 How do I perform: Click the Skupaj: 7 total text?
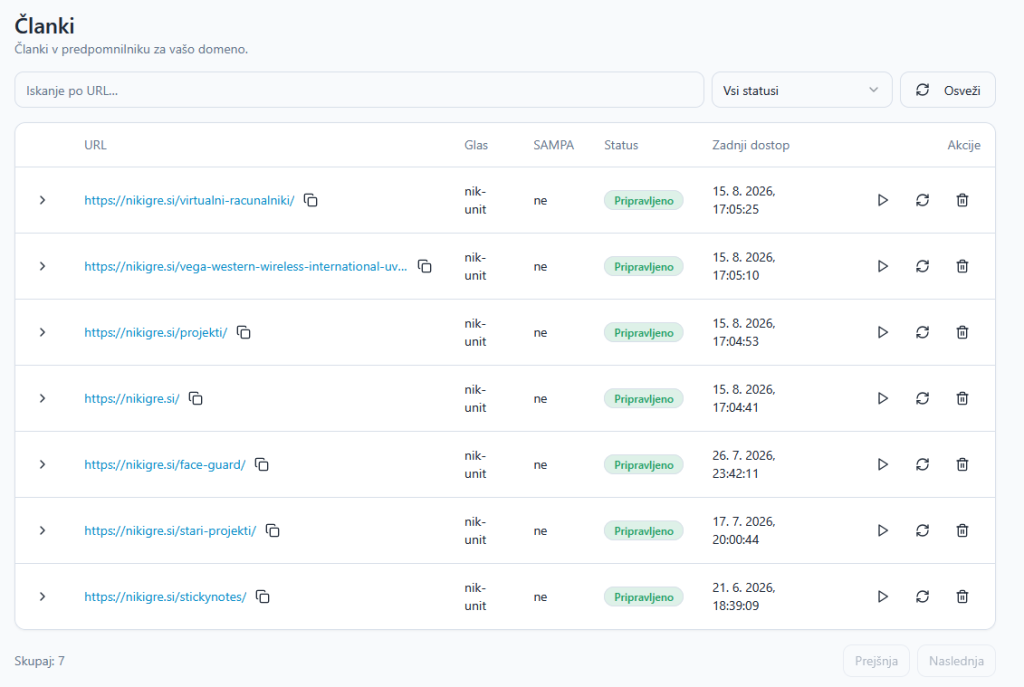[40, 661]
